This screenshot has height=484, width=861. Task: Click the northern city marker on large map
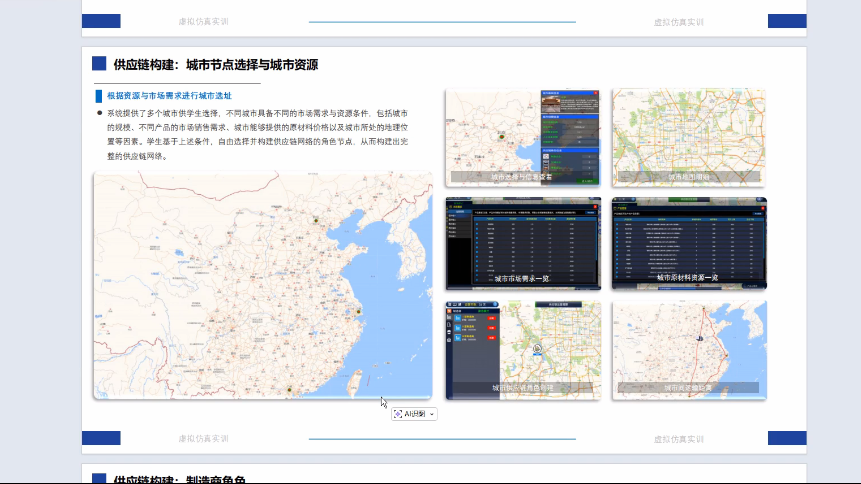click(x=316, y=219)
